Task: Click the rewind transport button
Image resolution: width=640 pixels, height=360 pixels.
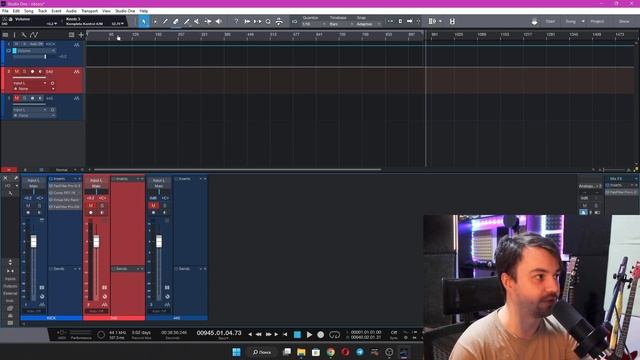Action: (259, 335)
